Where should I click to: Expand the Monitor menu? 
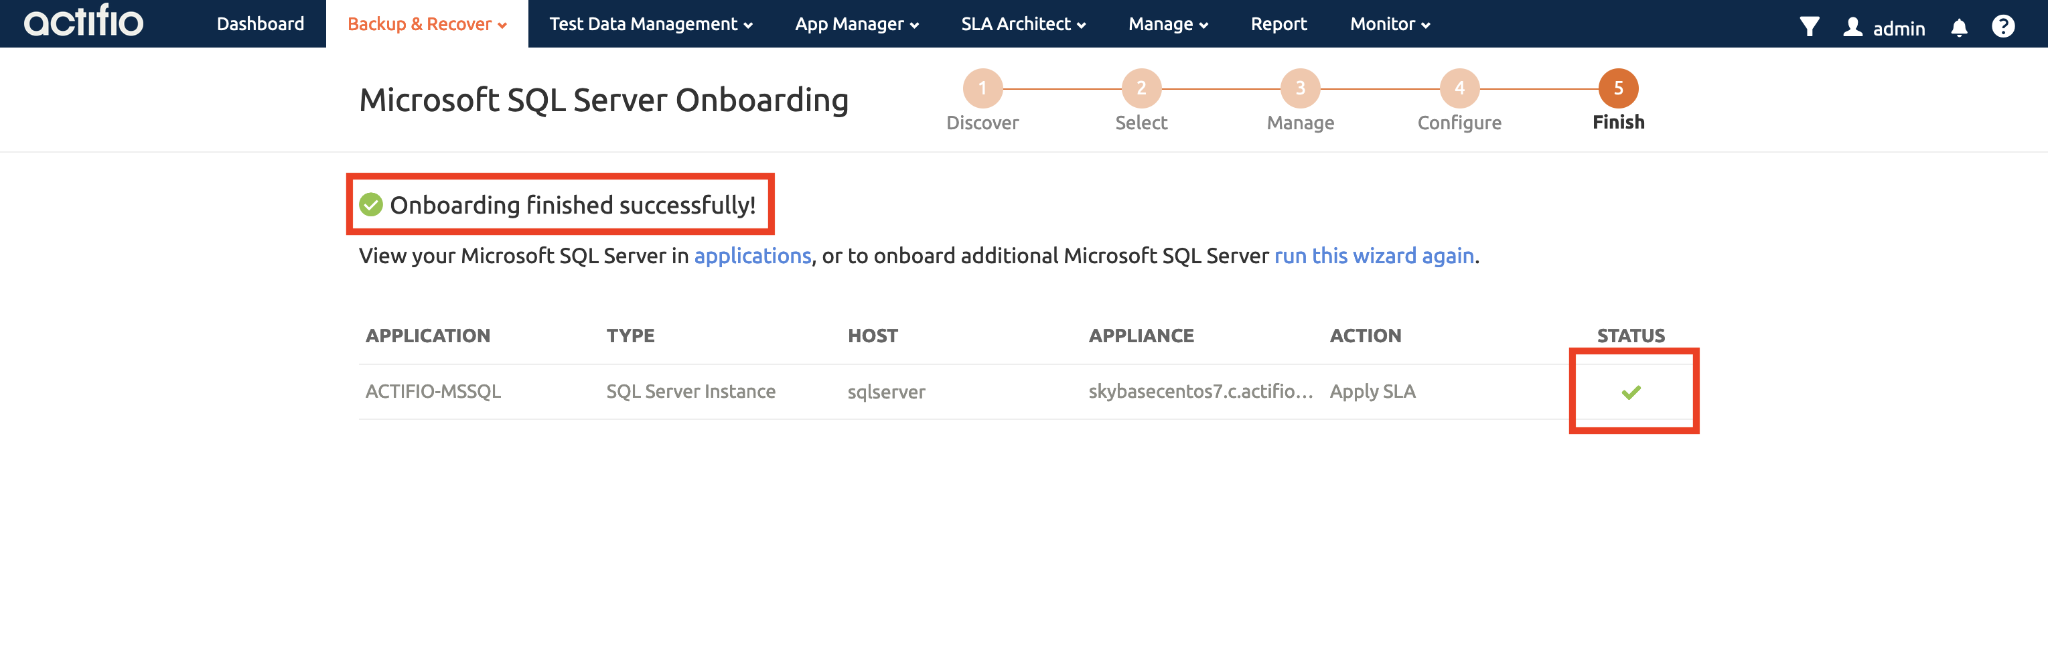tap(1390, 24)
